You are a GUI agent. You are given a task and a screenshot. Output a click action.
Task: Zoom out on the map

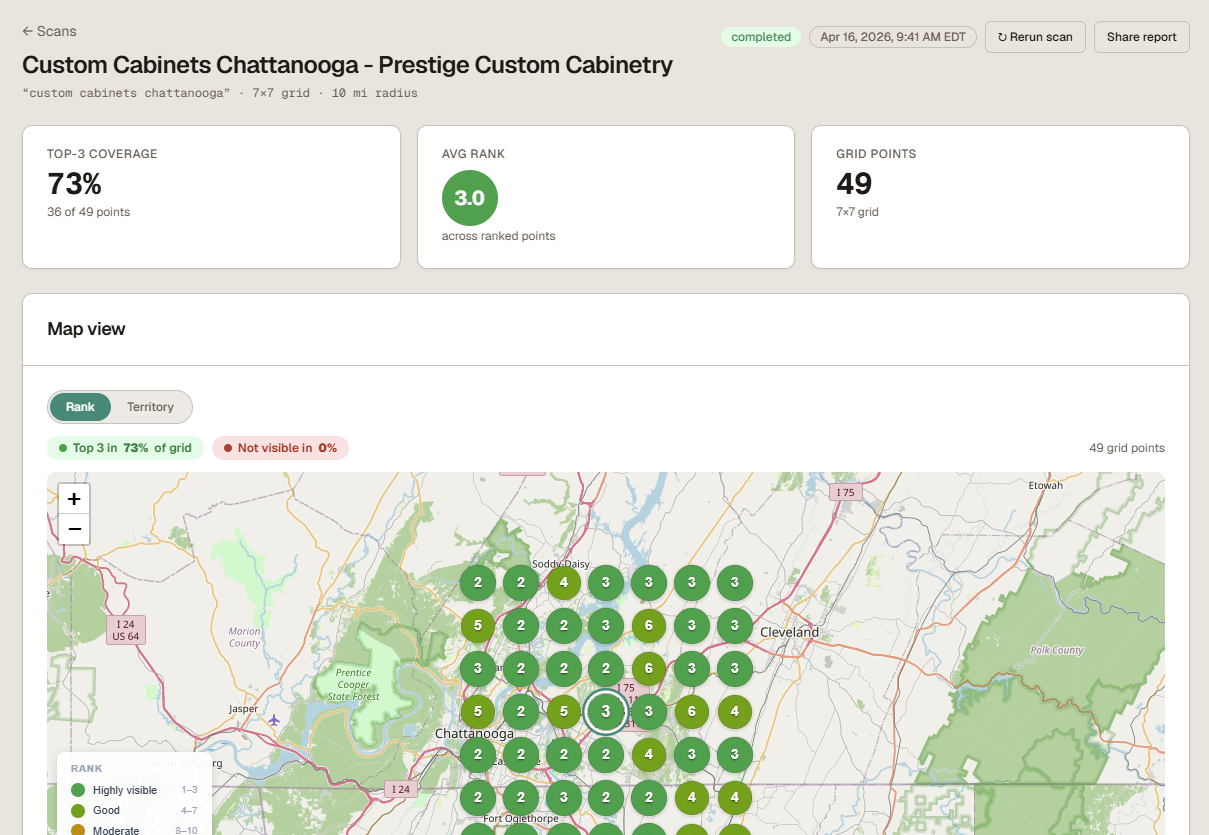click(x=74, y=529)
